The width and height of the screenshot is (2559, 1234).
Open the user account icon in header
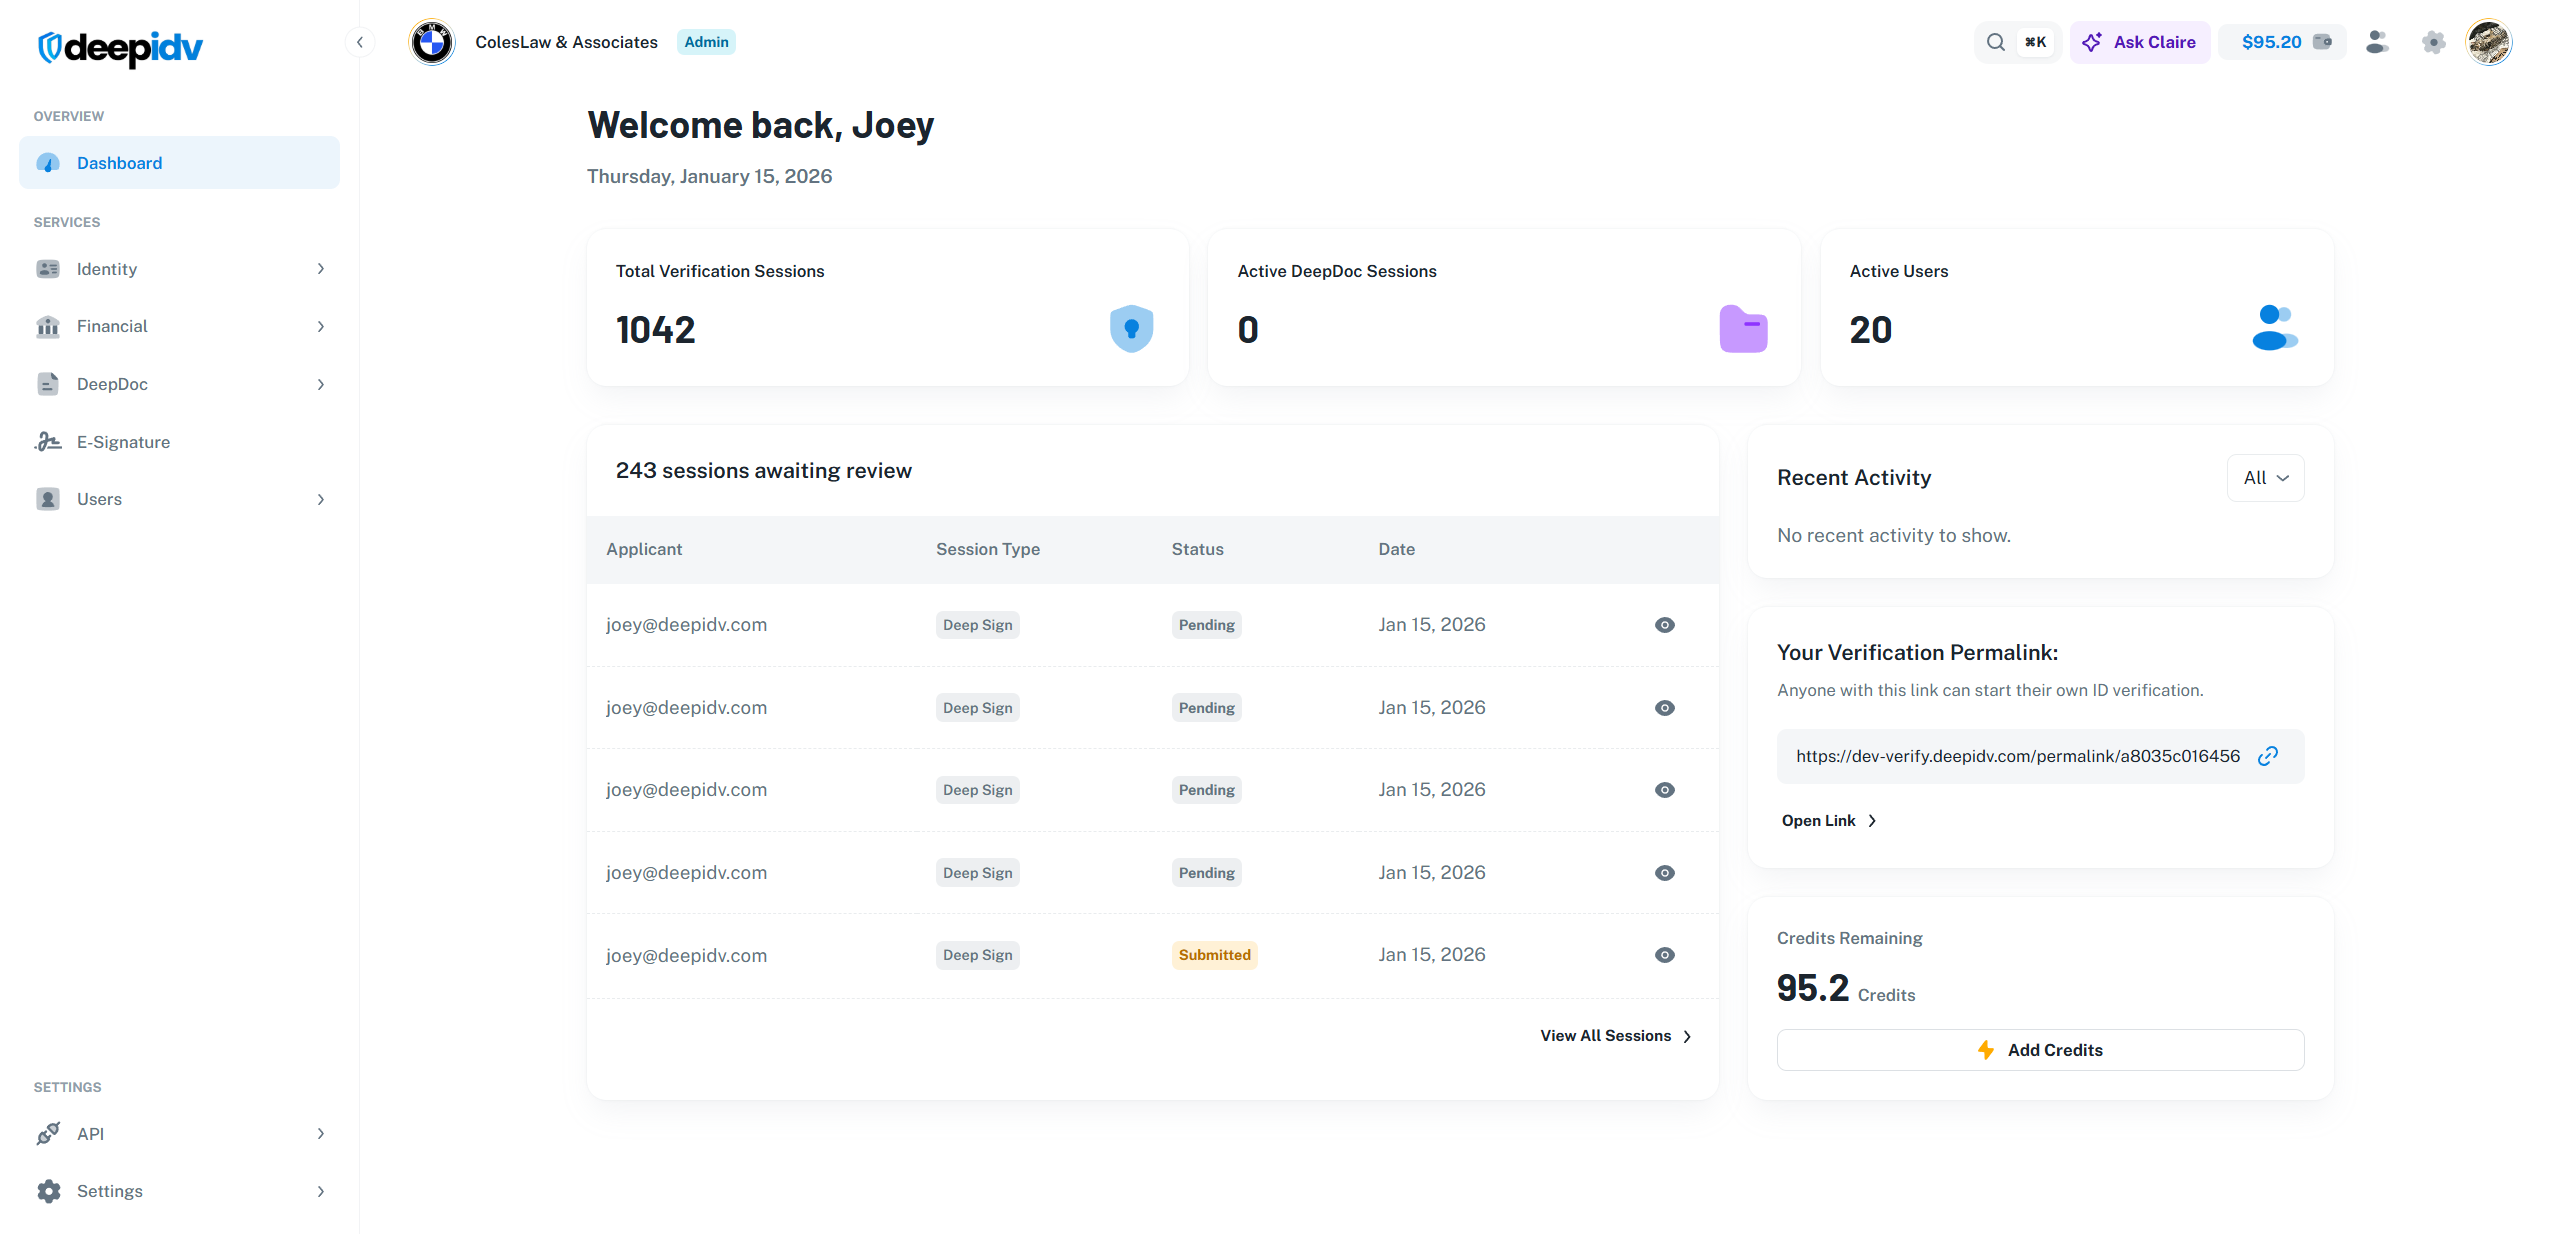coord(2377,42)
